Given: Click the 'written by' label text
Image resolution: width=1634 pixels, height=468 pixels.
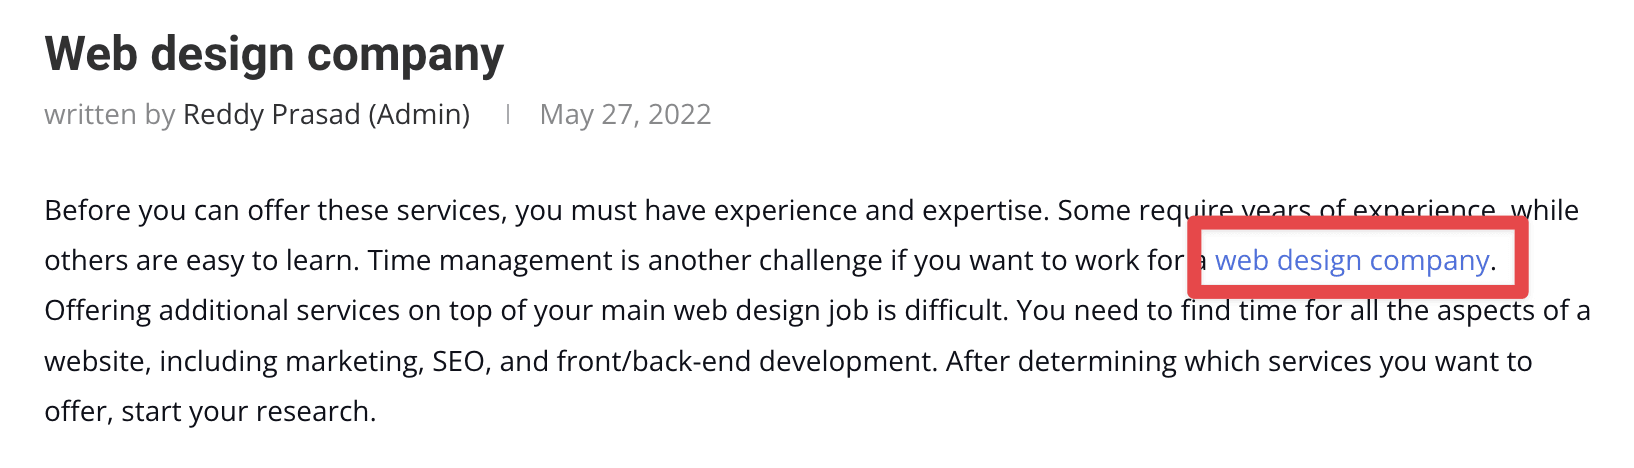Looking at the screenshot, I should (x=110, y=115).
